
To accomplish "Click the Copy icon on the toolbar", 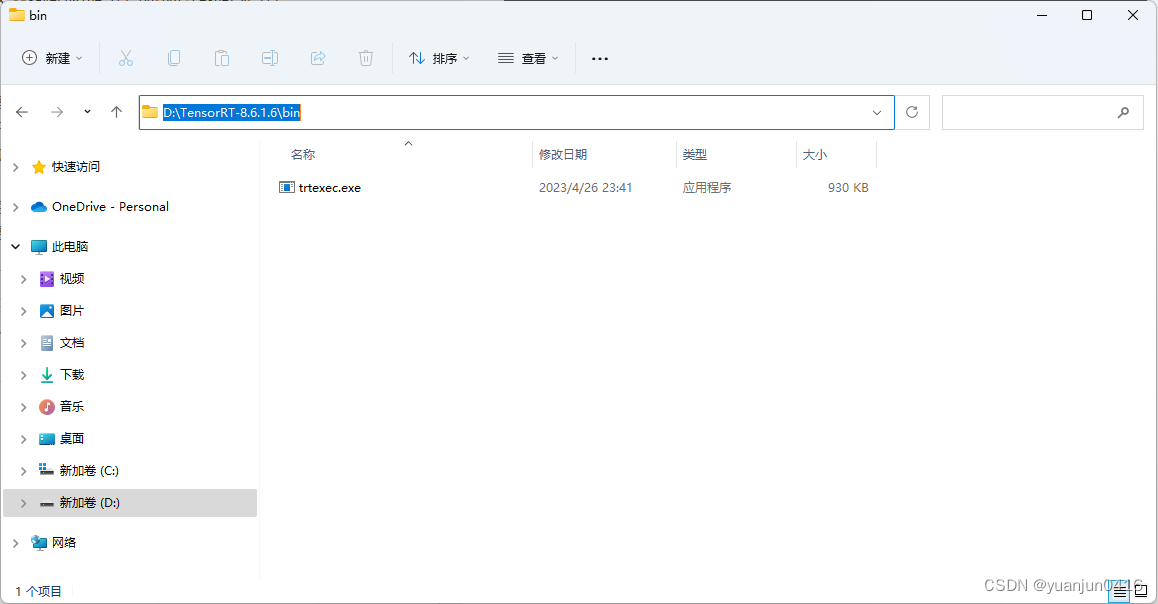I will tap(173, 58).
